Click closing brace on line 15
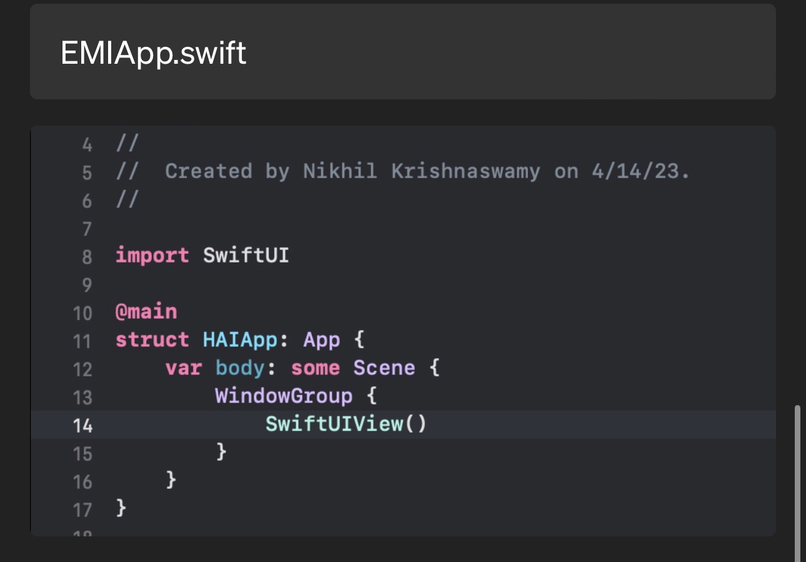Image resolution: width=806 pixels, height=562 pixels. tap(221, 452)
